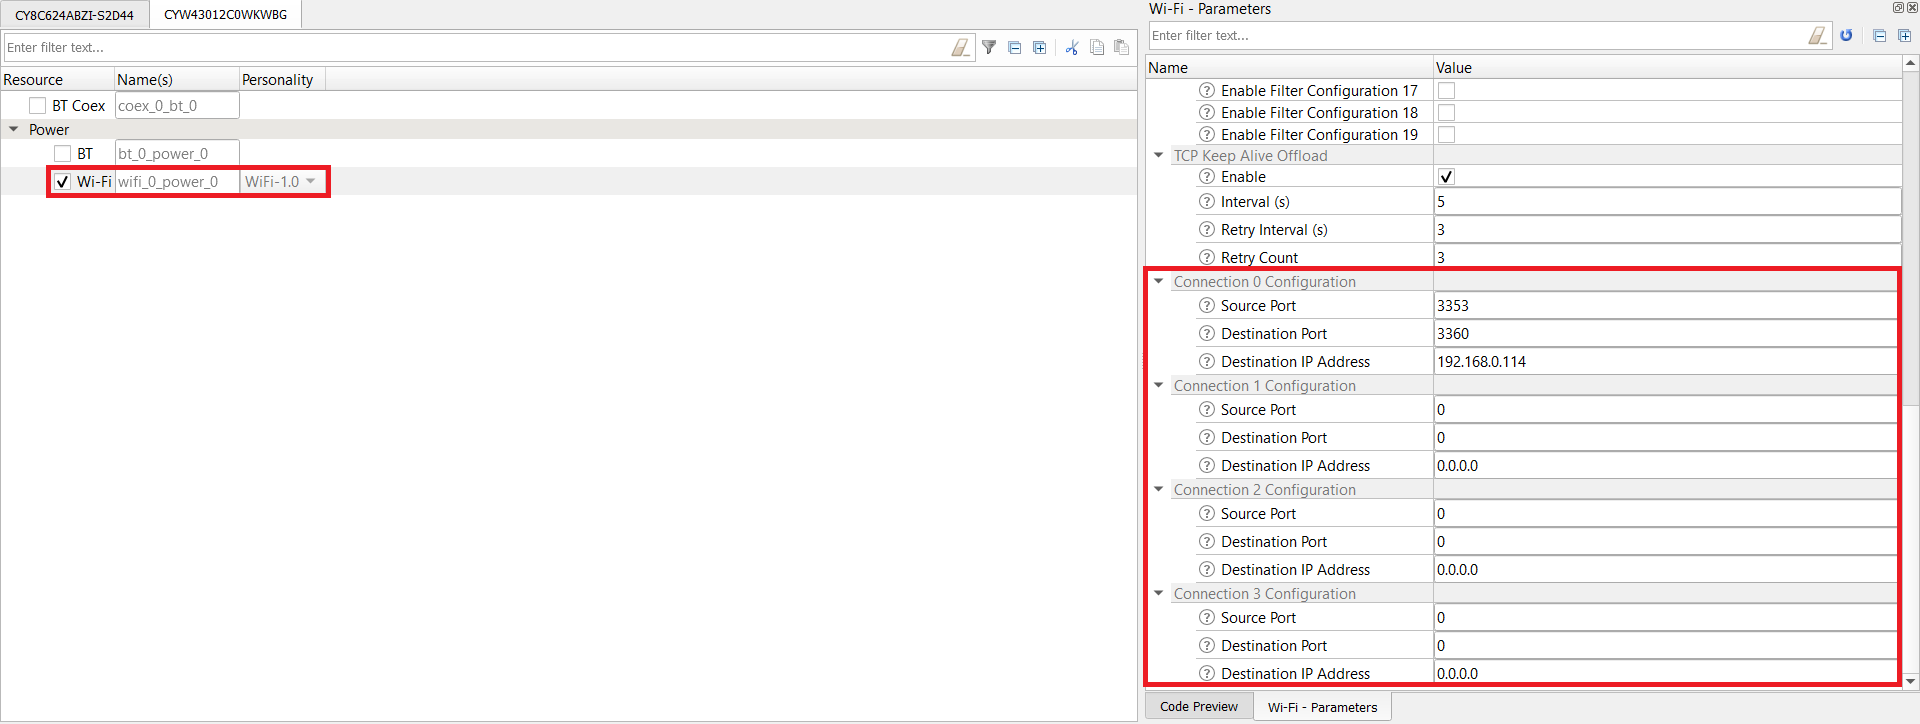
Task: Show help for Enable Filter Configuration 19
Action: [1207, 134]
